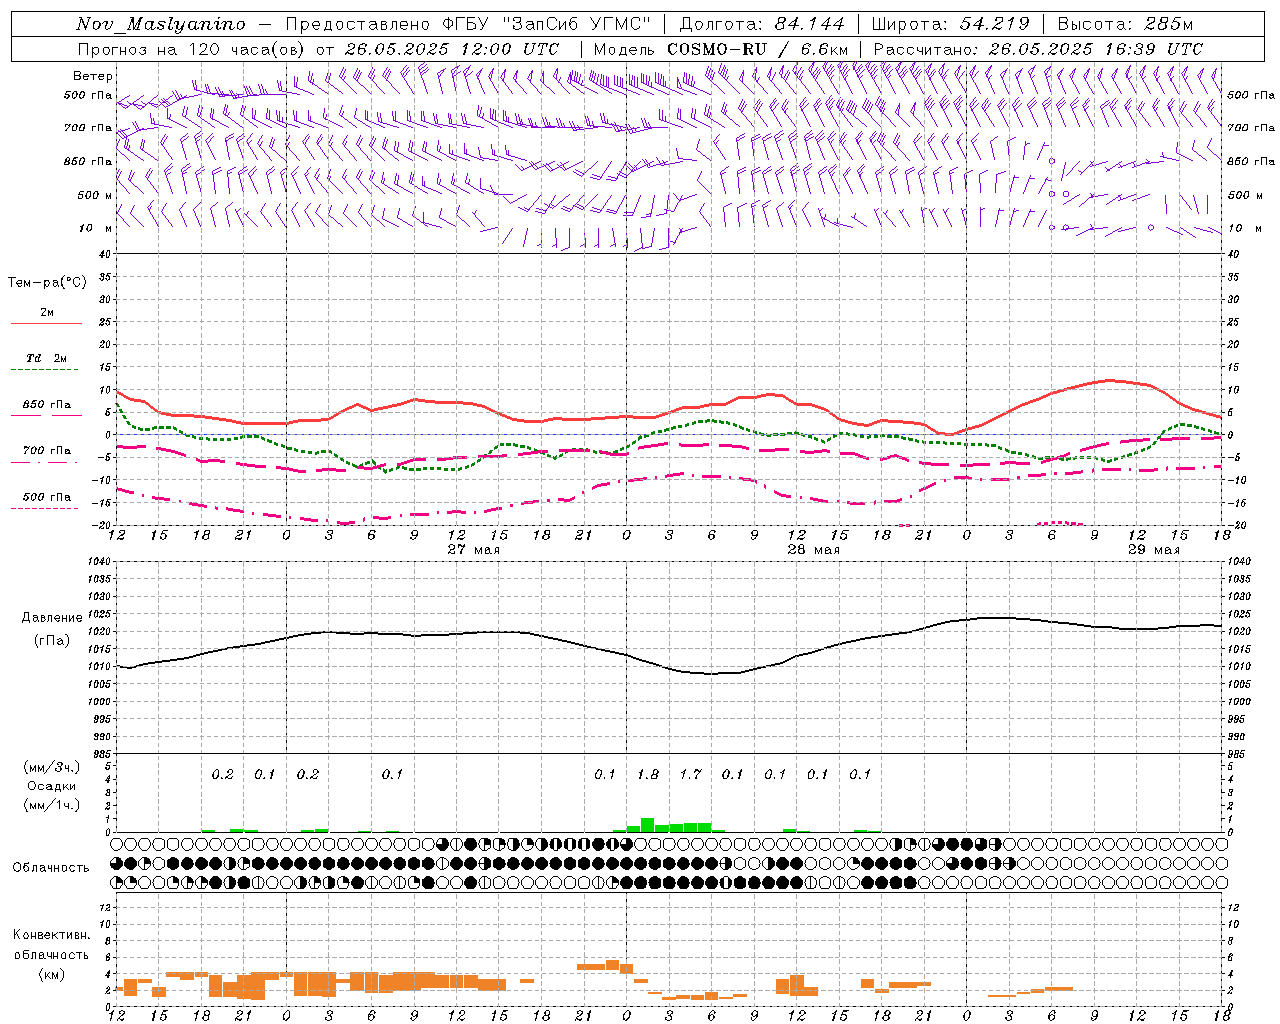Click the '1040' value on left pressure axis
The width and height of the screenshot is (1280, 1024).
[x=97, y=562]
